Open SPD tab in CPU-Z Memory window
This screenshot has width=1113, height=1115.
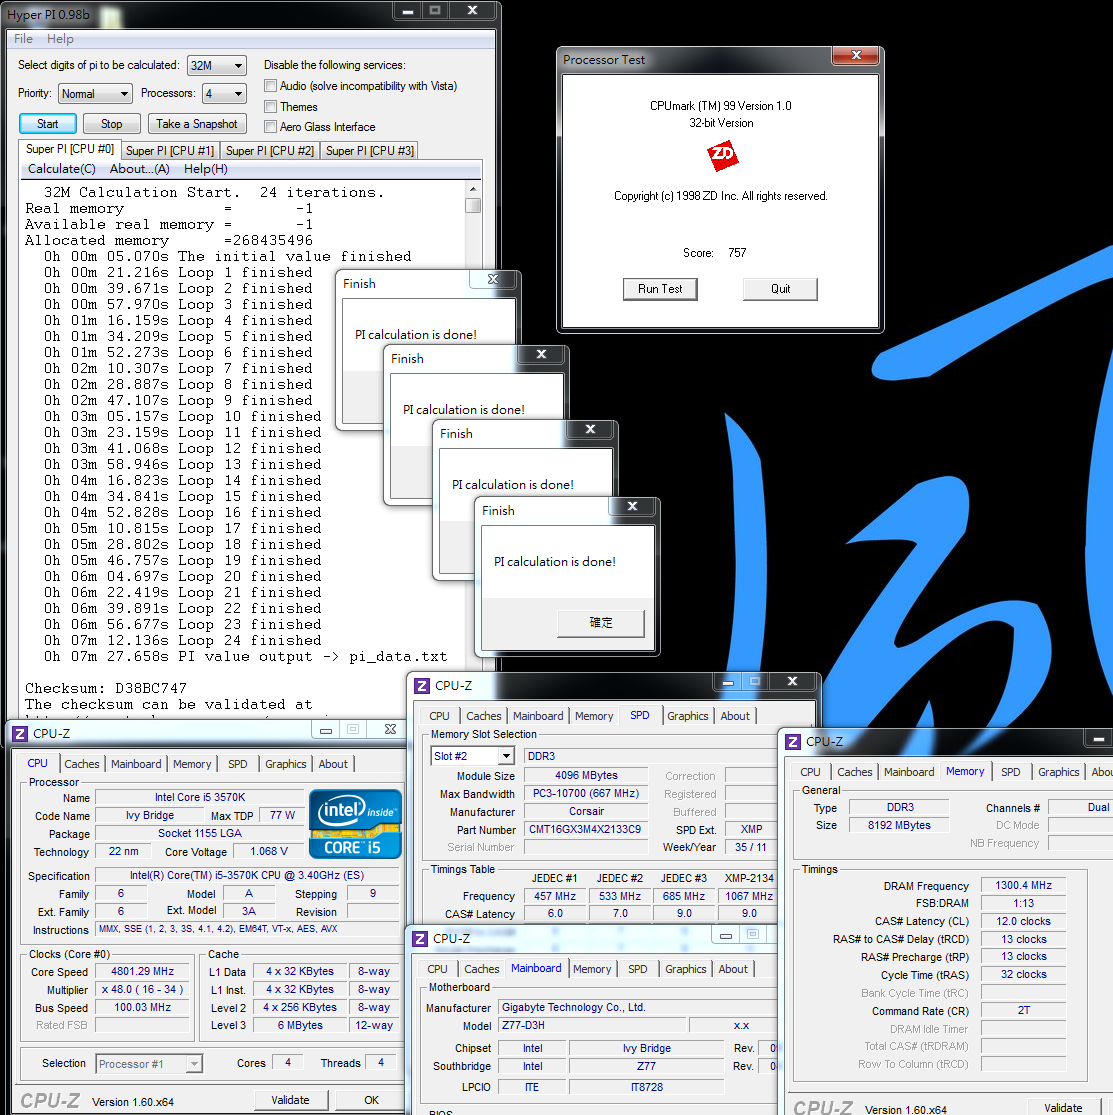(x=1011, y=772)
